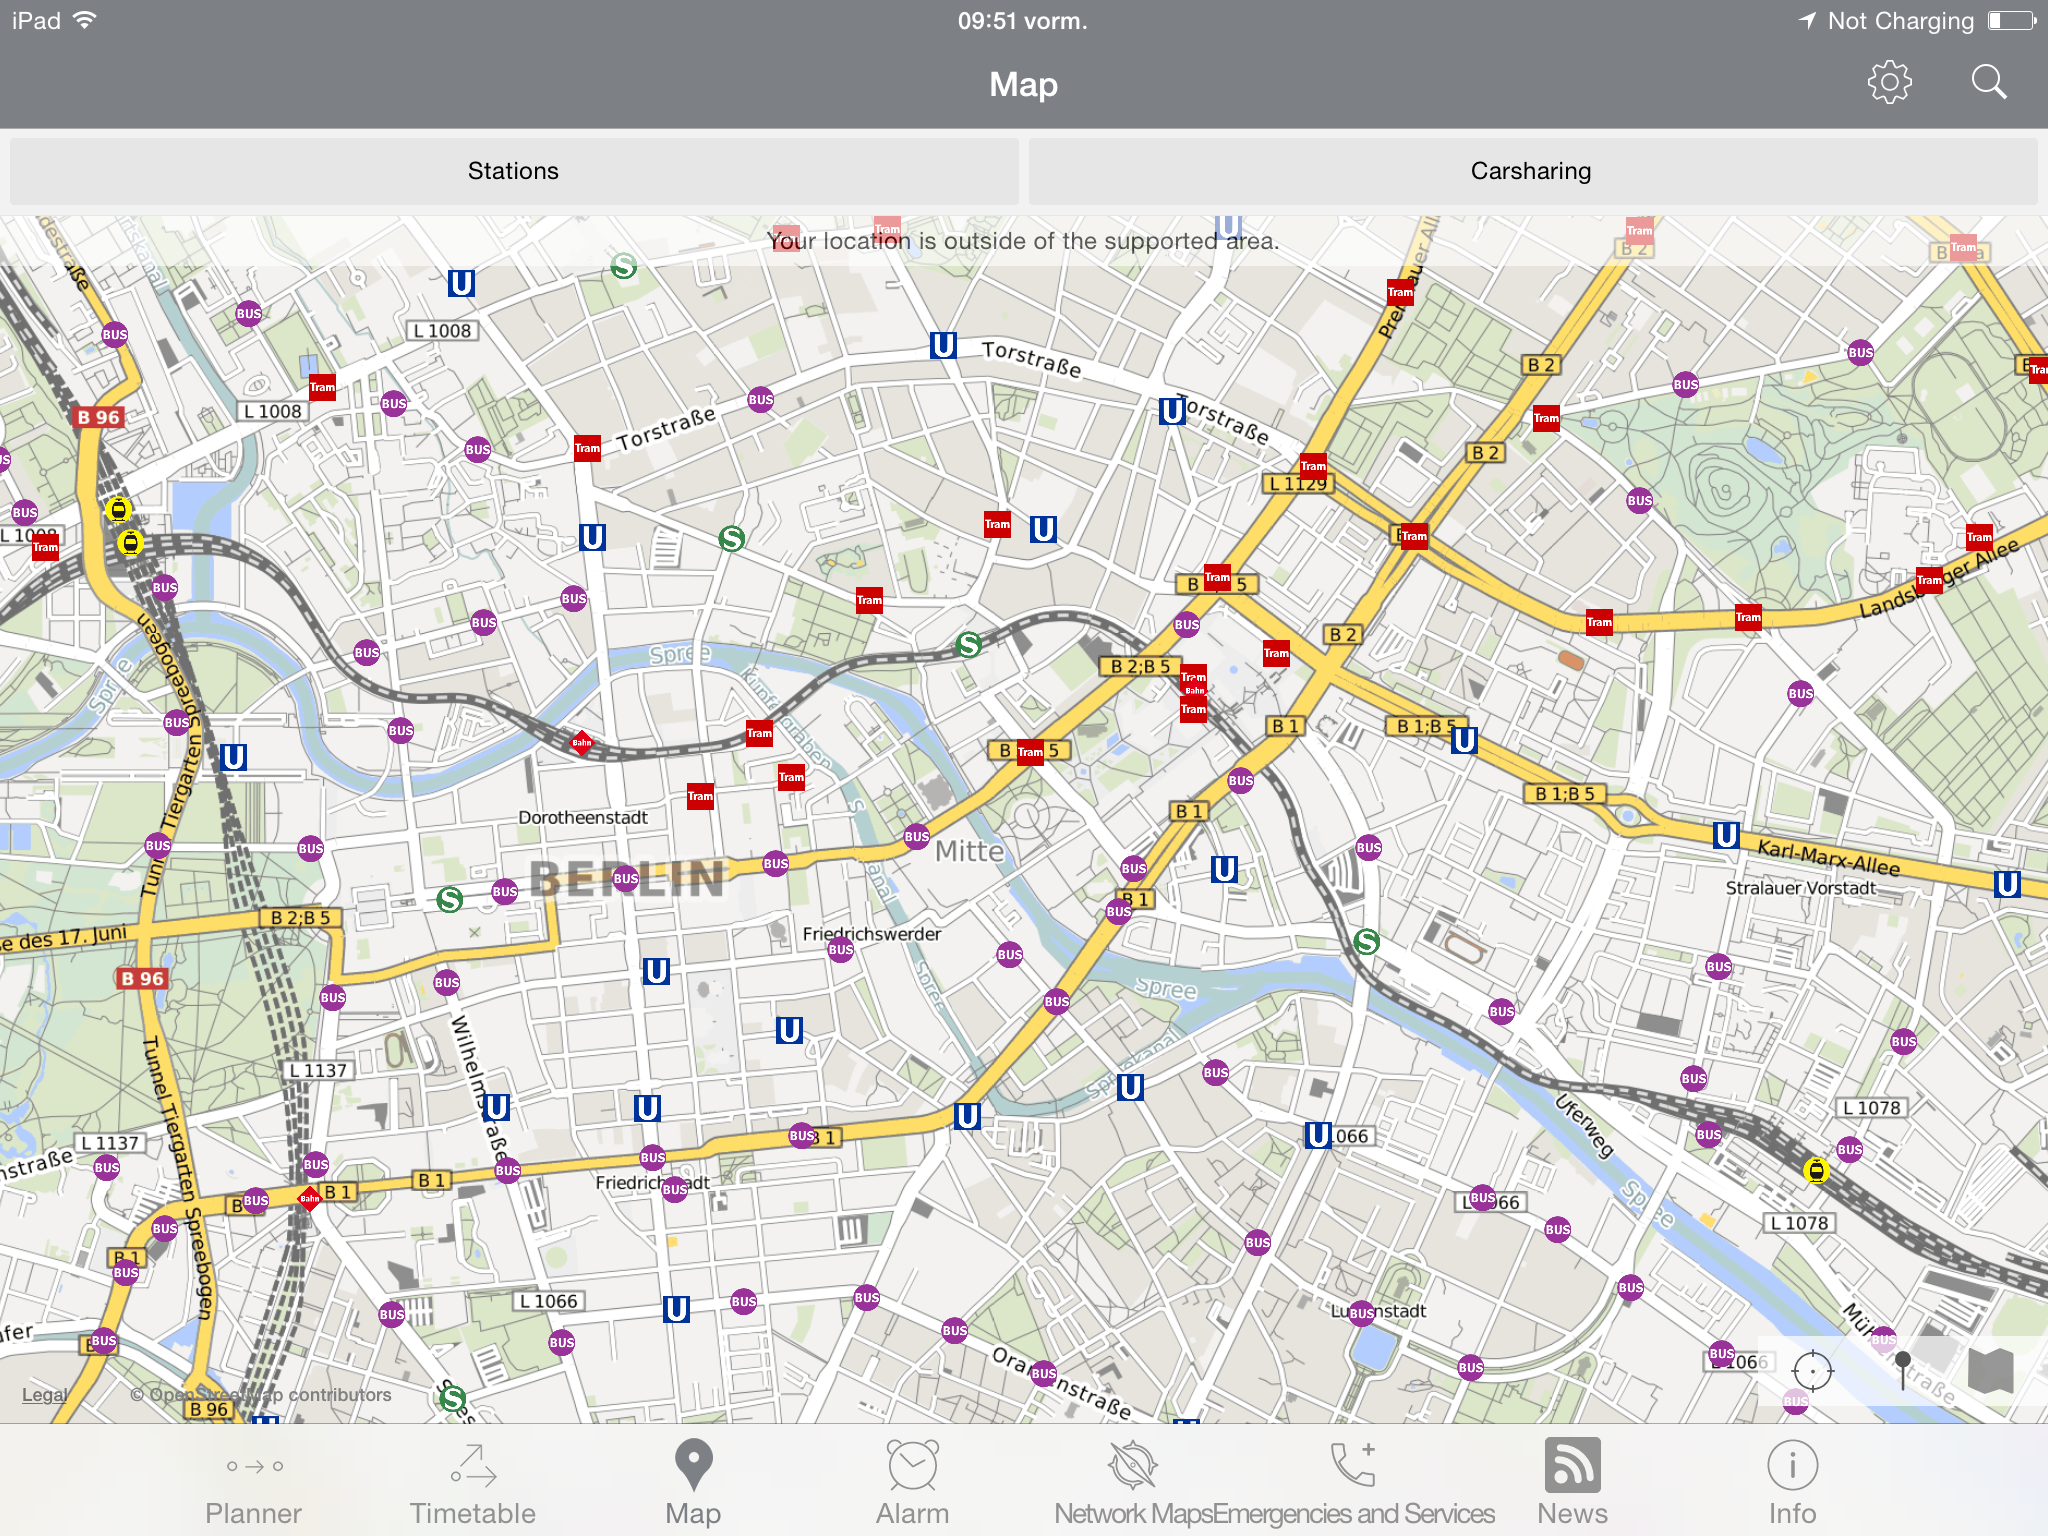Image resolution: width=2048 pixels, height=1536 pixels.
Task: Tap location services arrow in status bar
Action: pyautogui.click(x=1807, y=20)
